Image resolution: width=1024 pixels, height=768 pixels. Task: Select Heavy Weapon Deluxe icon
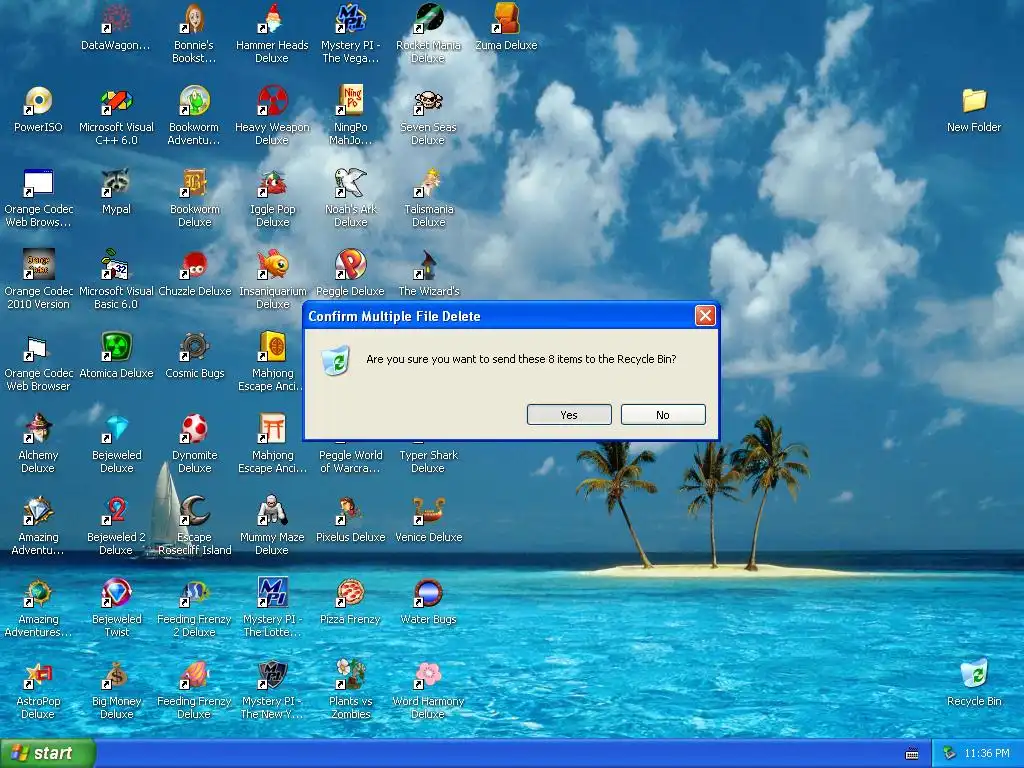coord(272,116)
